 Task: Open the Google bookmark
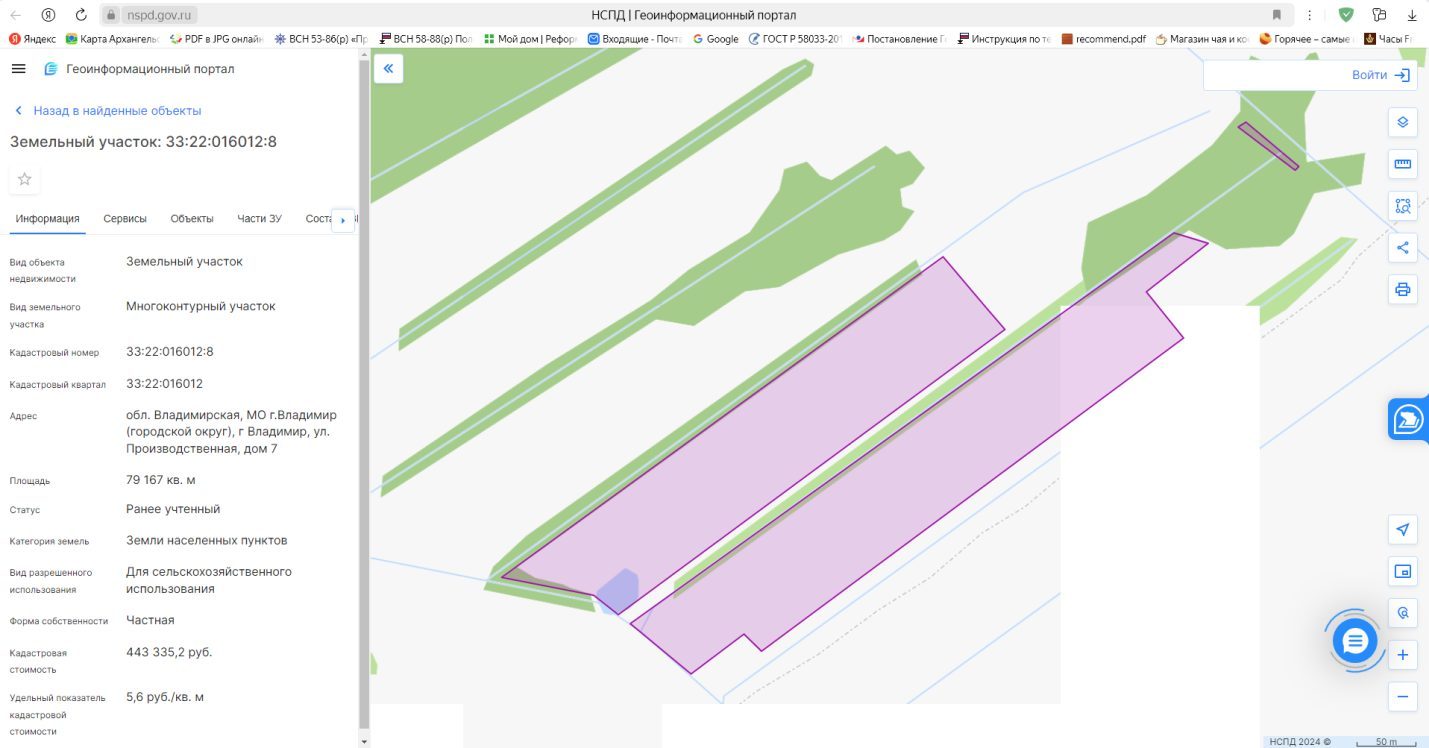[716, 39]
